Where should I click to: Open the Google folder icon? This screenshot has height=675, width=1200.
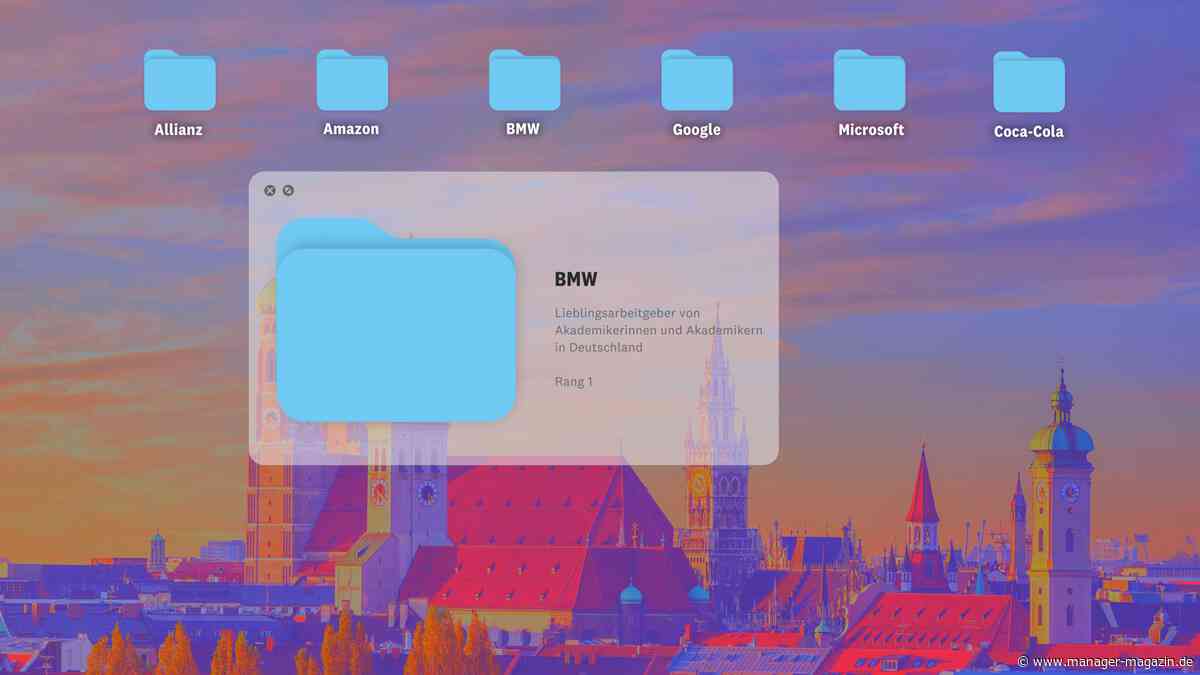click(x=697, y=80)
